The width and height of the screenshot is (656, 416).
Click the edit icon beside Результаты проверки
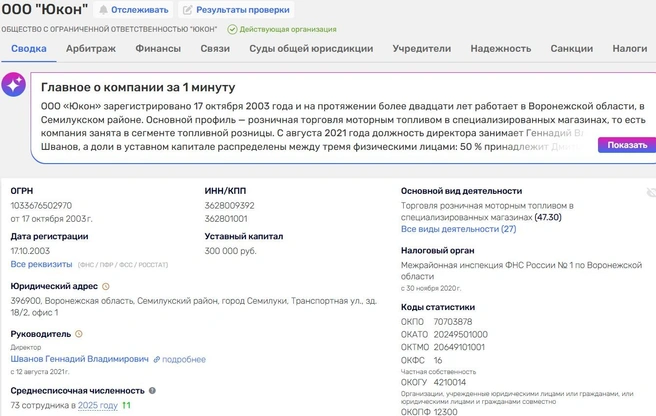[188, 10]
